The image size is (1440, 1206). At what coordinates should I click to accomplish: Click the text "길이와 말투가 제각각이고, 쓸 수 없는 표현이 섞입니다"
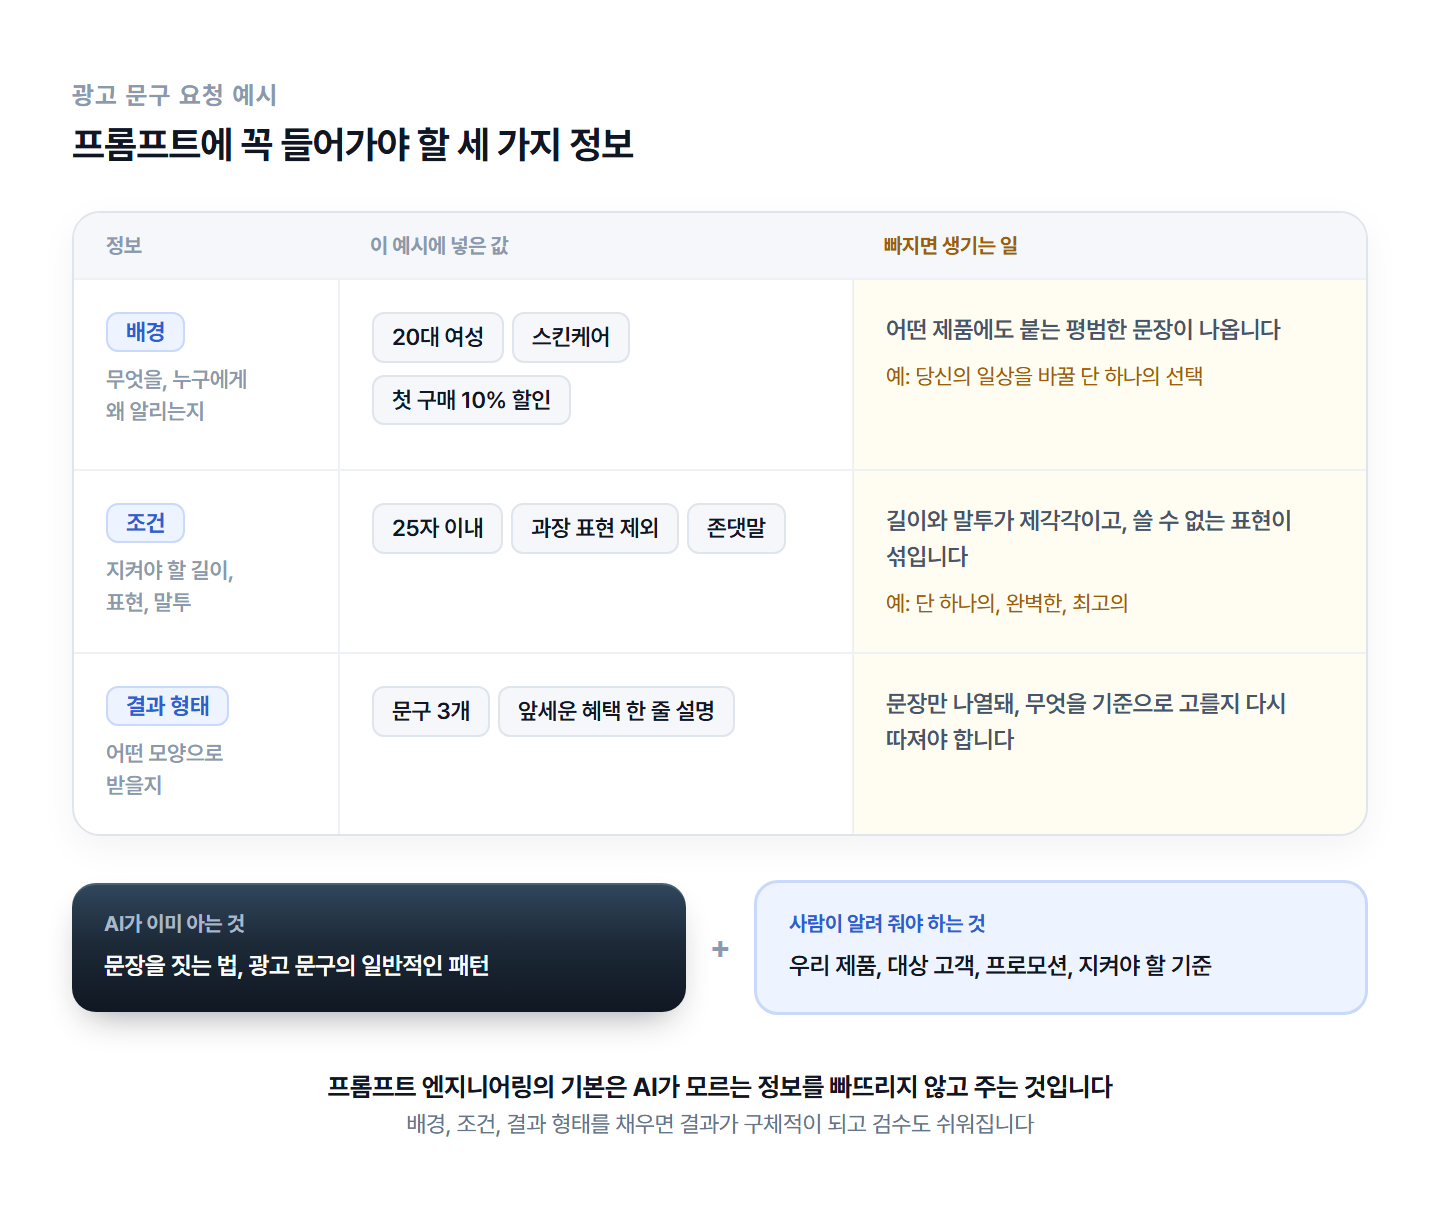point(1089,538)
